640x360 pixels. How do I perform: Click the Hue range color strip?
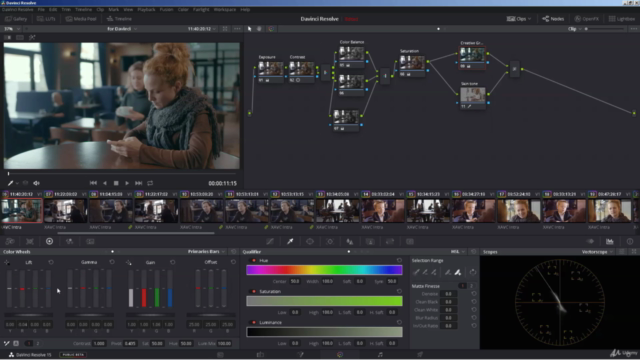324,270
